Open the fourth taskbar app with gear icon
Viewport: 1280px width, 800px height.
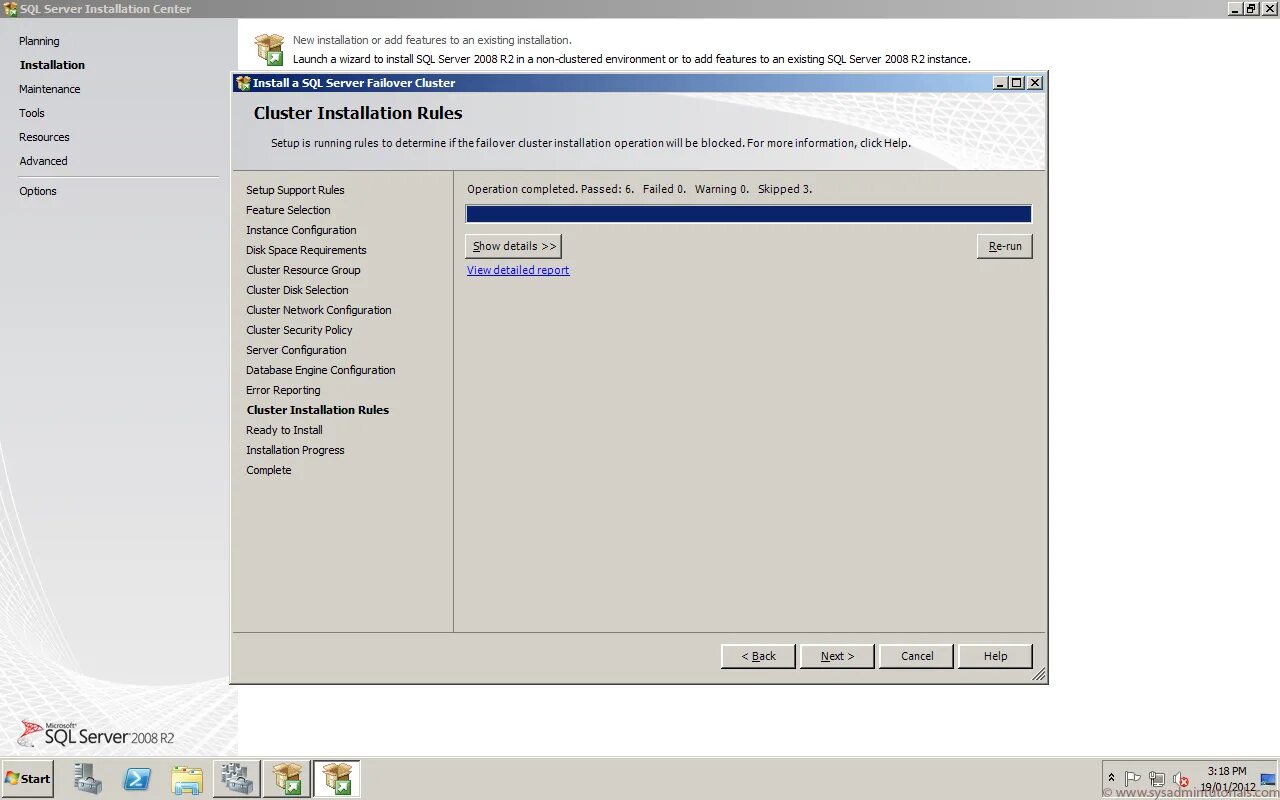[x=237, y=779]
